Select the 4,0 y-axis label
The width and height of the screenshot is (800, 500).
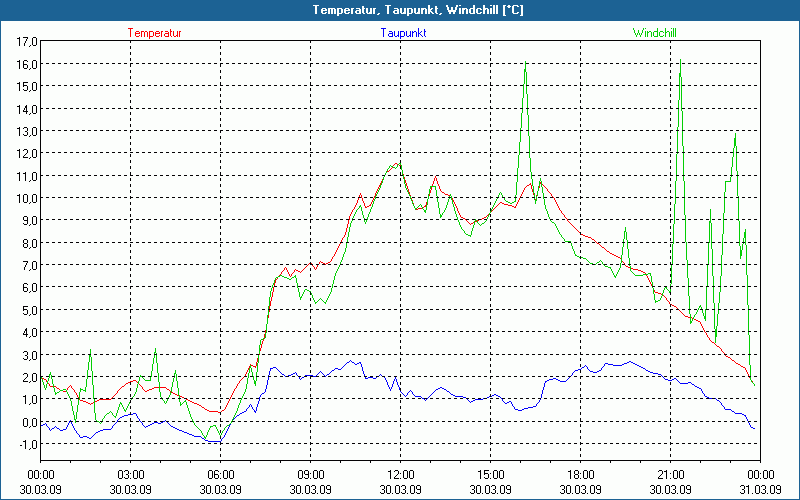click(x=30, y=333)
